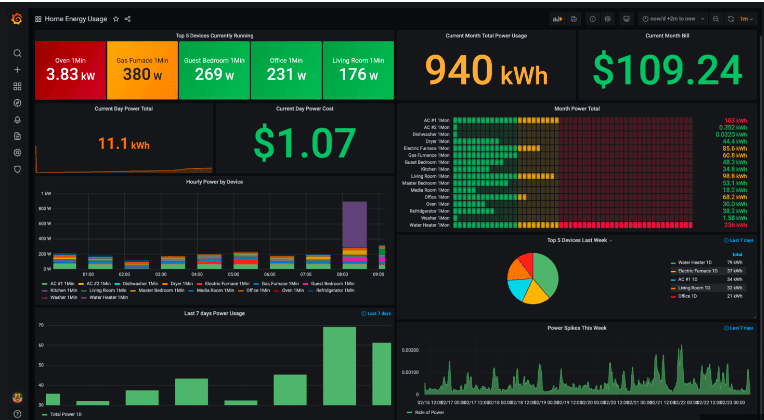The height and width of the screenshot is (420, 764).
Task: Click the zoom out time range icon
Action: coord(716,19)
